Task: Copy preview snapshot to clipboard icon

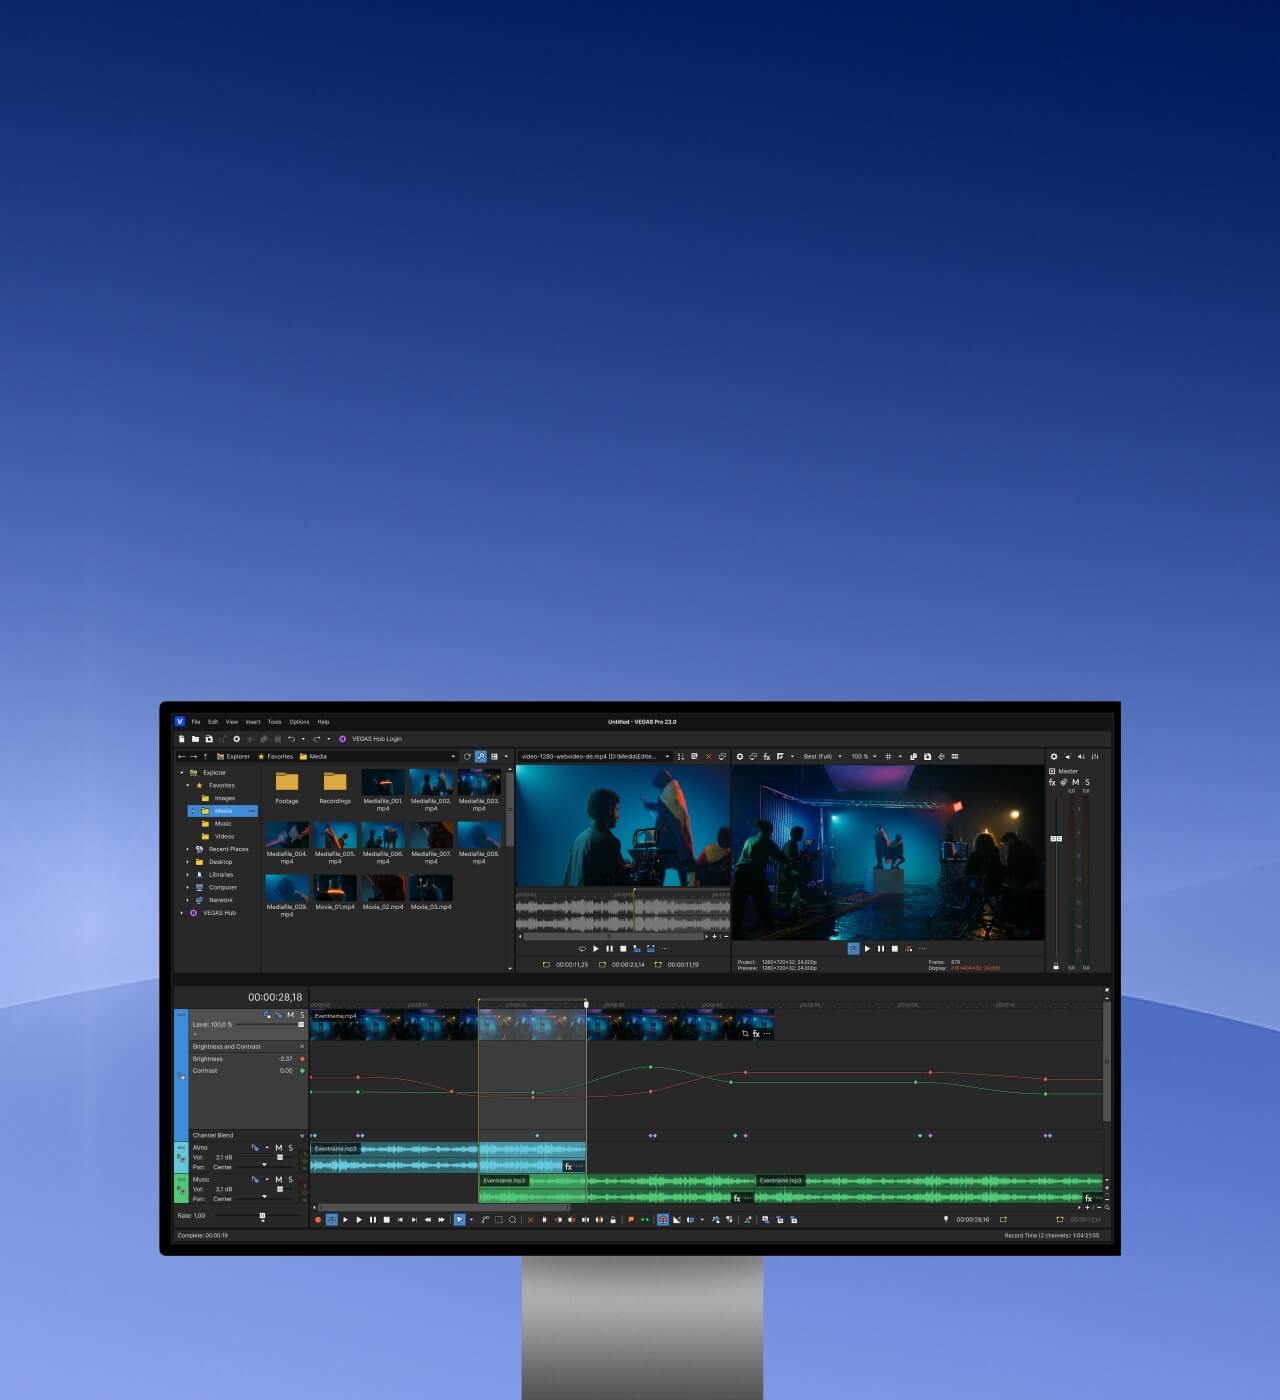Action: (913, 757)
